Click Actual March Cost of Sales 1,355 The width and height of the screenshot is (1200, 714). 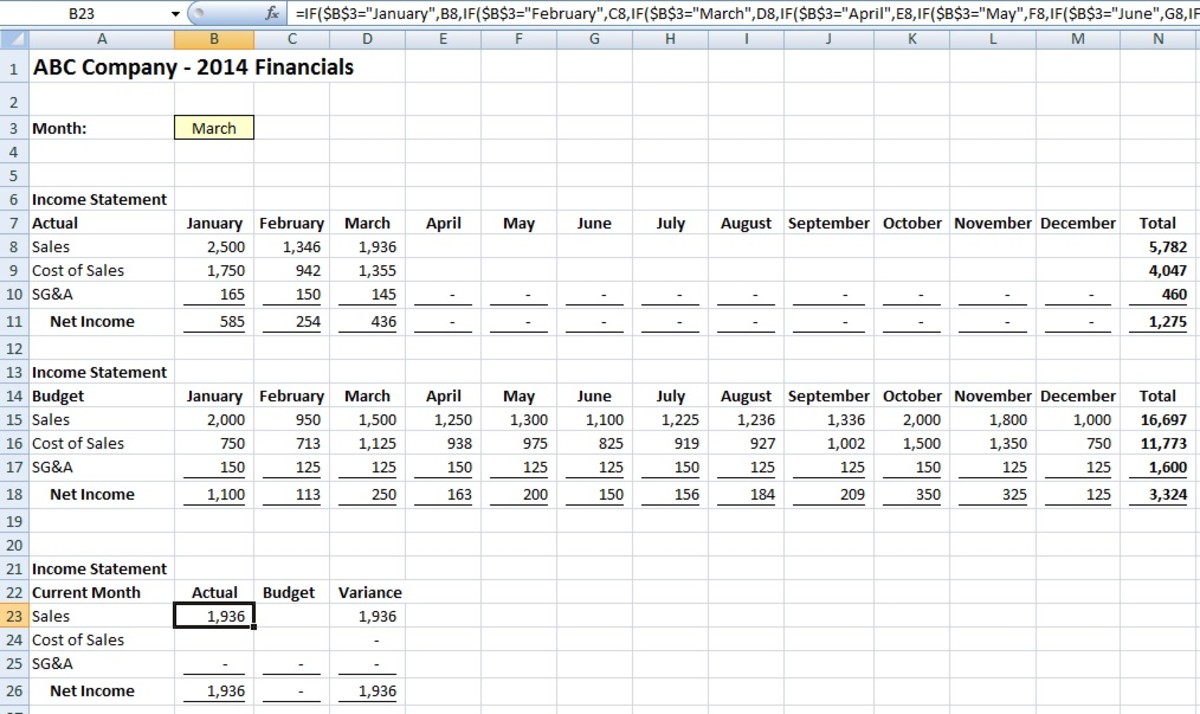376,270
